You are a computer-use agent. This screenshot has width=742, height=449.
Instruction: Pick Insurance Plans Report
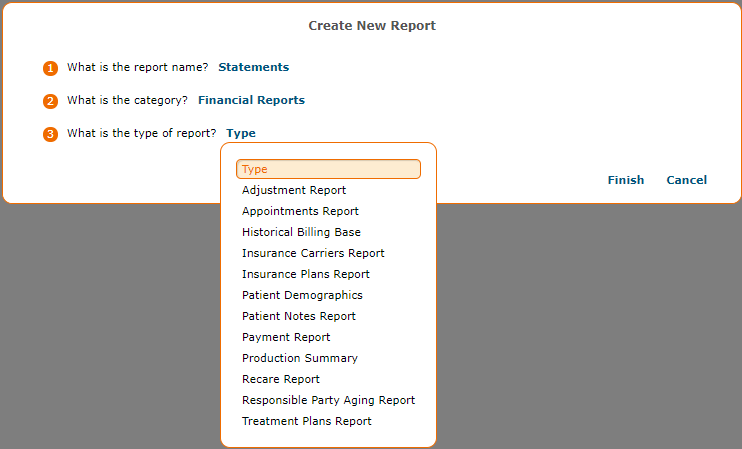(x=306, y=274)
